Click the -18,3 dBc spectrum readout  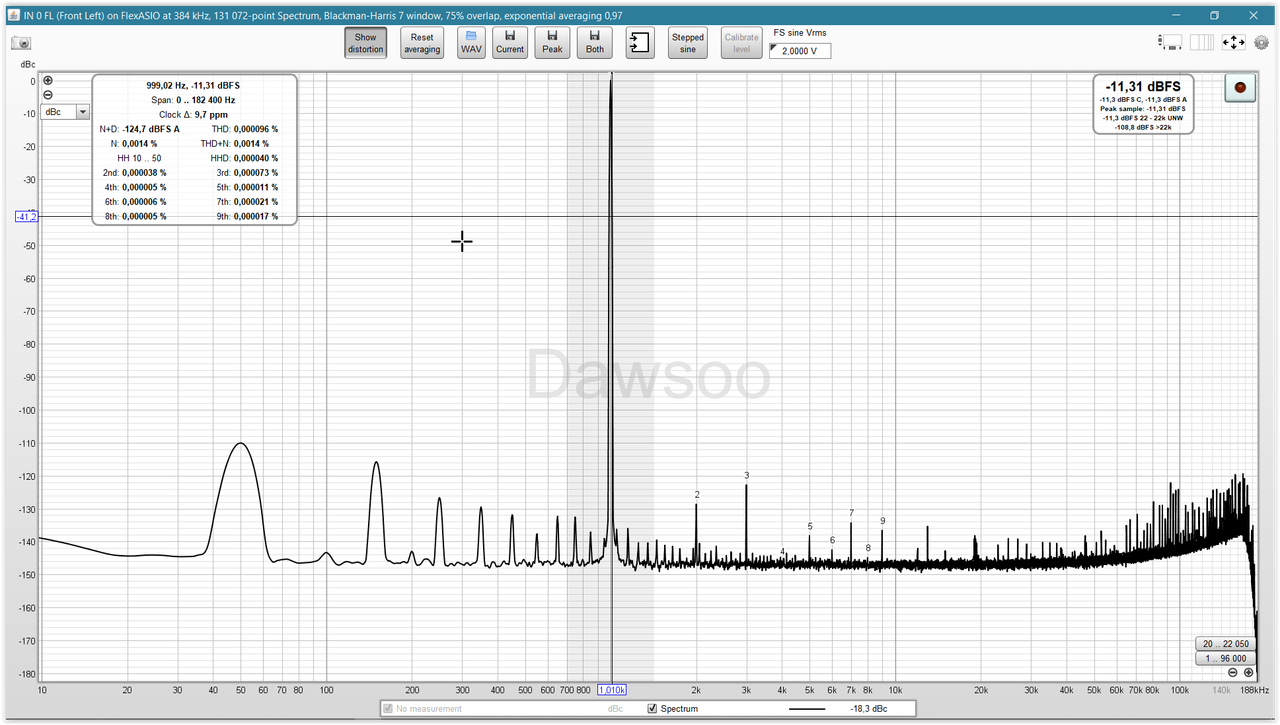tap(868, 709)
